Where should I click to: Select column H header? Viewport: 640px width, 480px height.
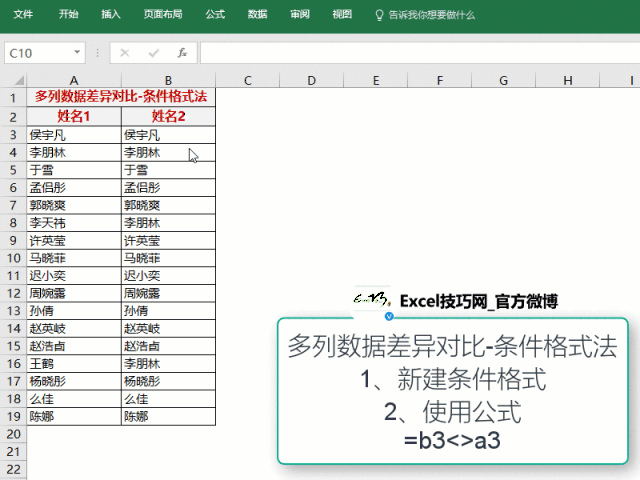point(568,80)
